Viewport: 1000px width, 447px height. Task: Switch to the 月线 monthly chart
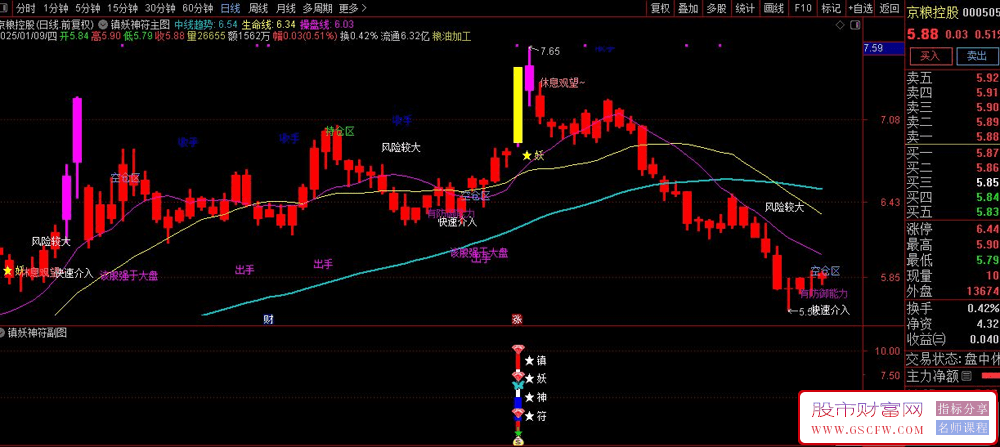click(x=286, y=8)
